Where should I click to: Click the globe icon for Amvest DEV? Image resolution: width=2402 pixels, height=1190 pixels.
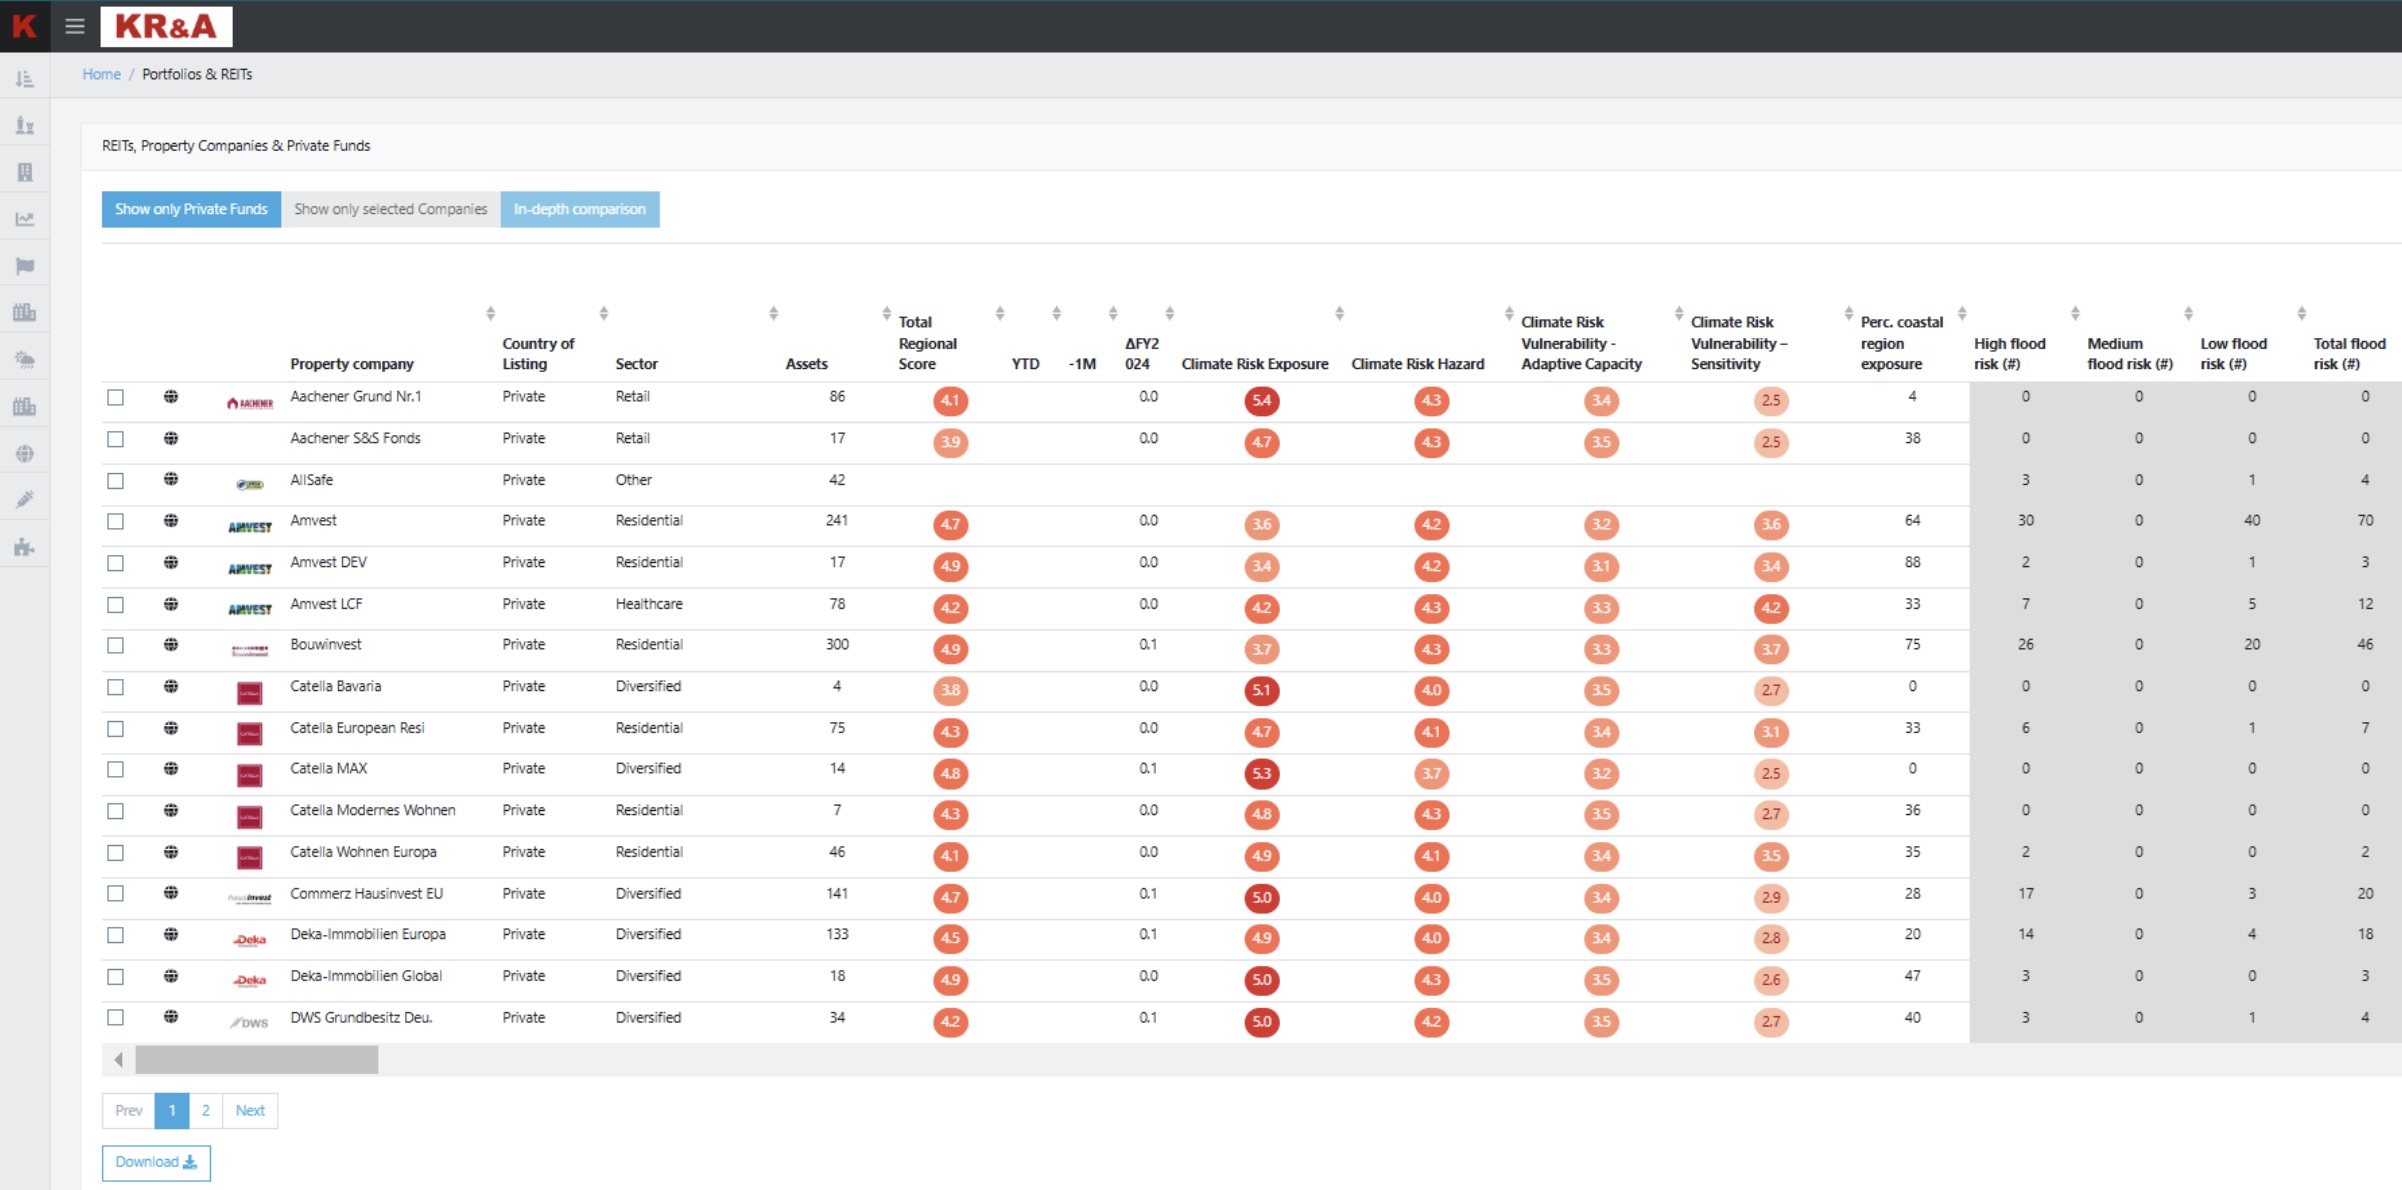tap(171, 563)
